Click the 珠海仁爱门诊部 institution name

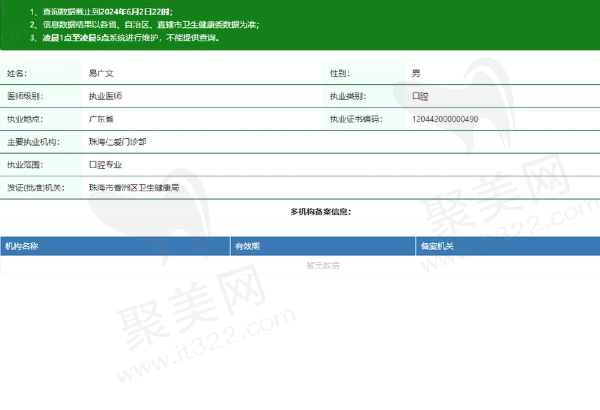117,142
